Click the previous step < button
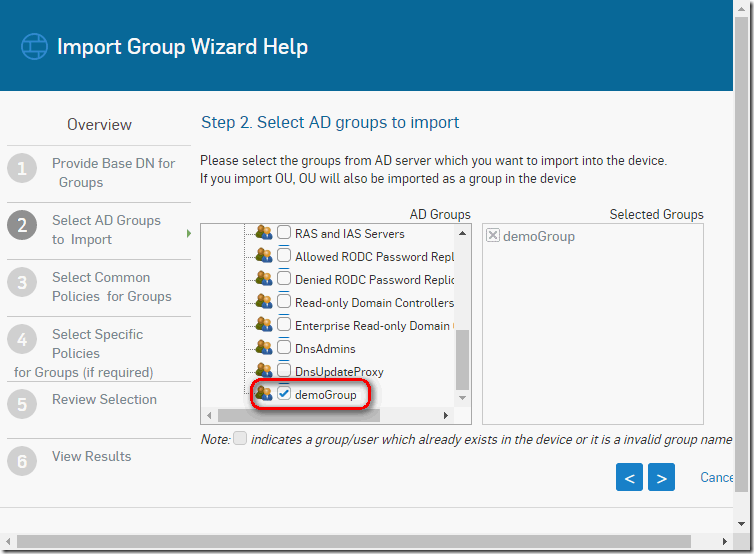 (x=629, y=477)
